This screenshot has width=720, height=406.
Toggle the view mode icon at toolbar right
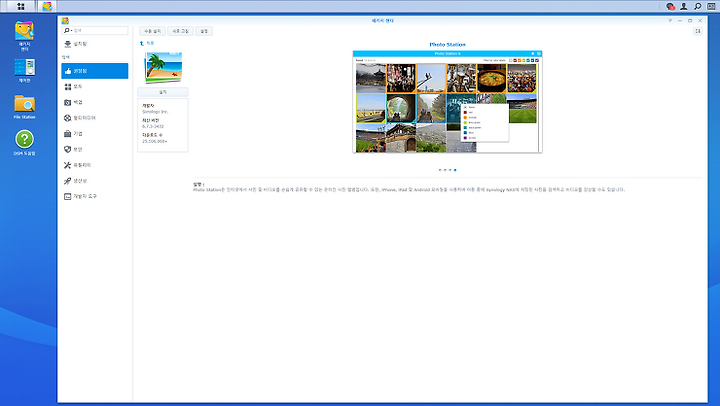(x=698, y=31)
